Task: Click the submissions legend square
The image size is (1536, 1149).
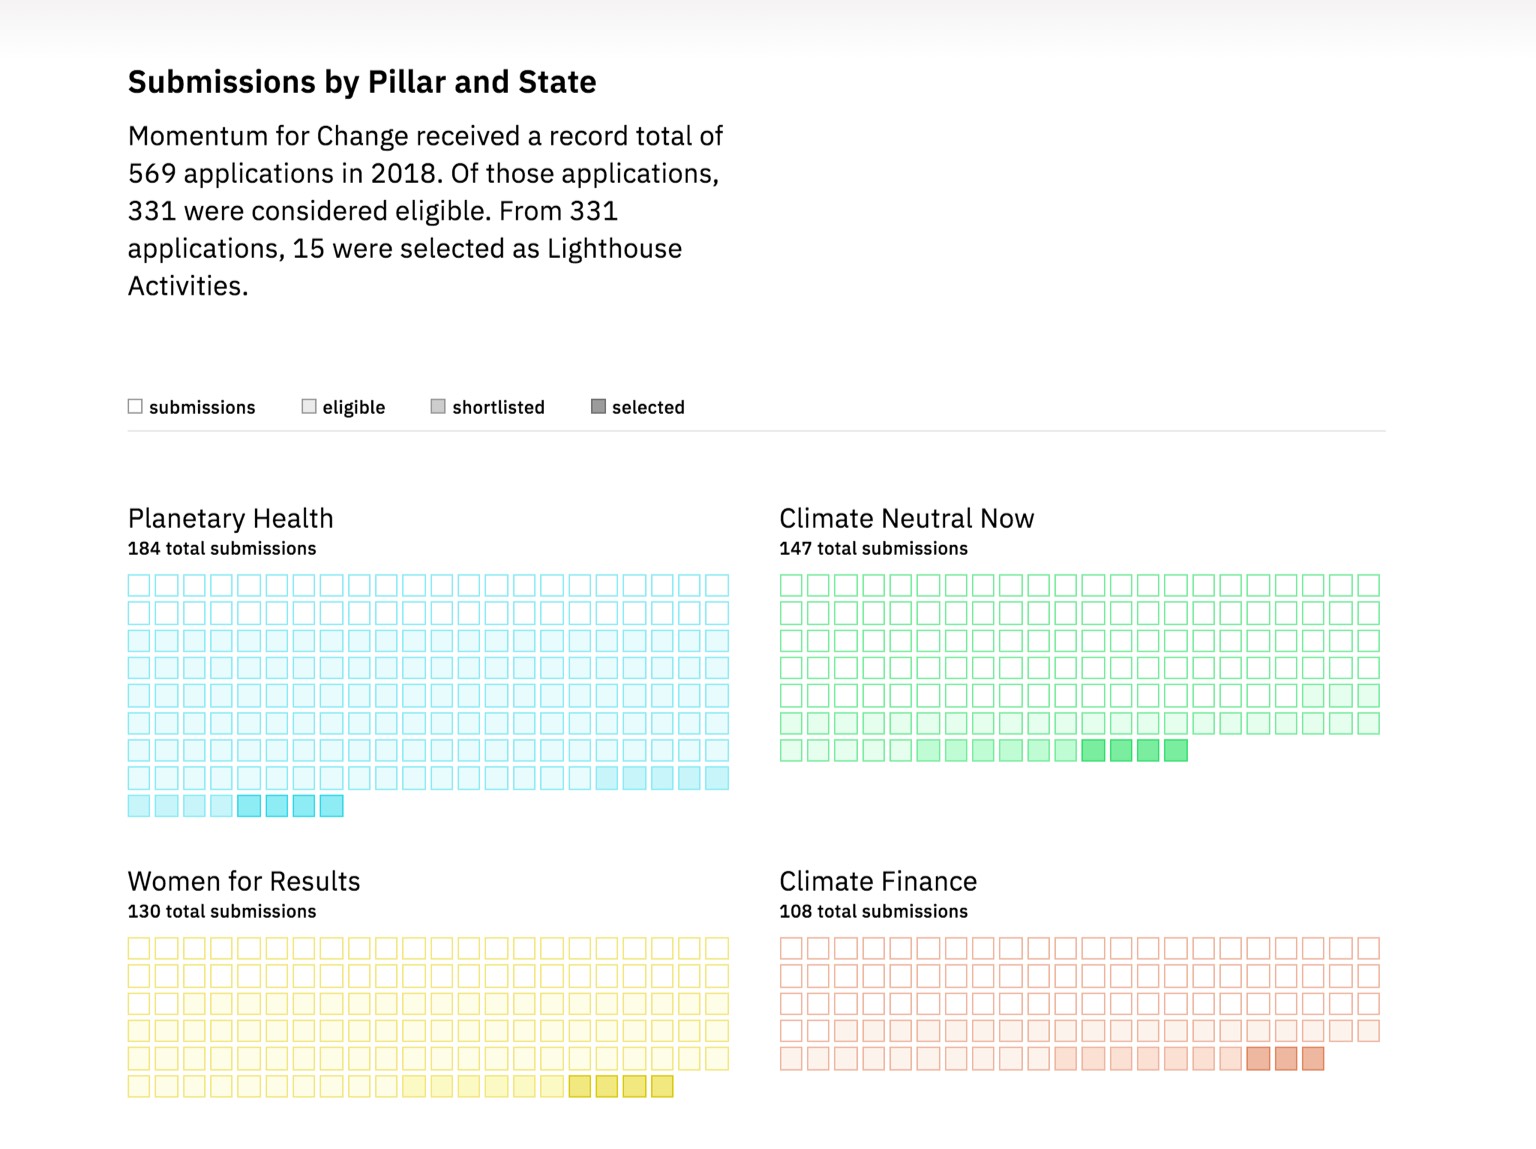Action: [135, 406]
